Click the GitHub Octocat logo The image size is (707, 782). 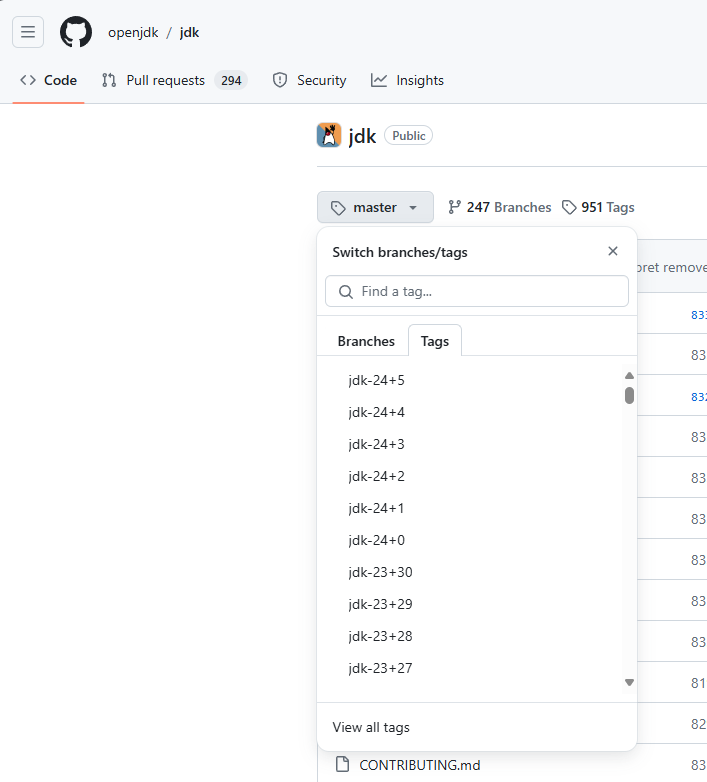(76, 32)
